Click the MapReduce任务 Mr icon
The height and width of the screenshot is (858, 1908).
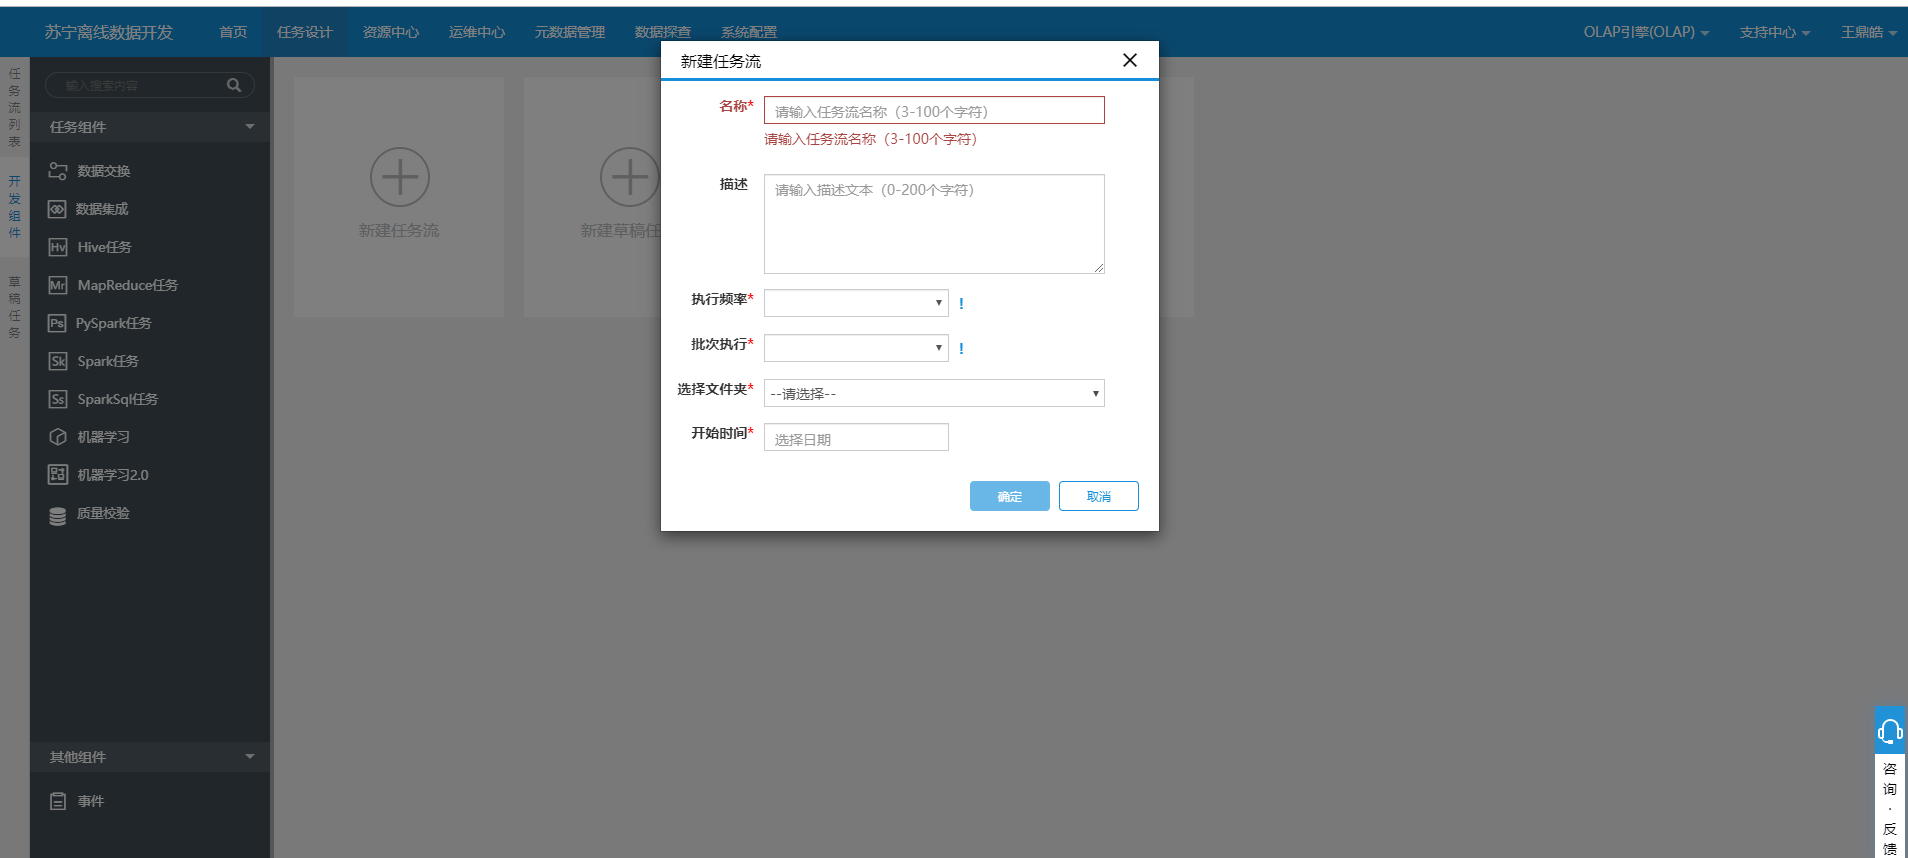click(58, 285)
